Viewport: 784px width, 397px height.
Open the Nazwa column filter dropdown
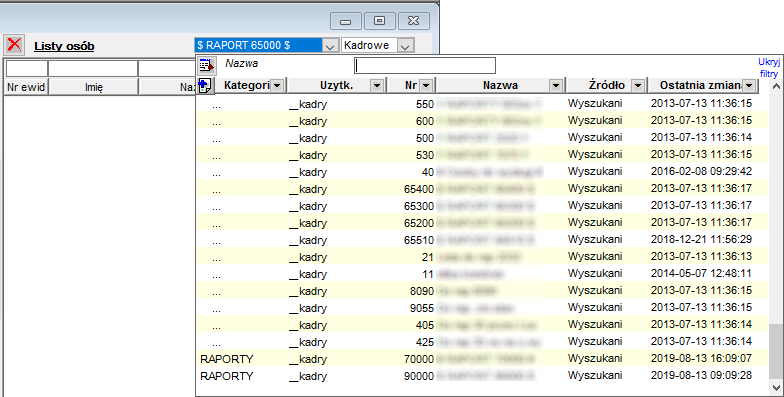click(x=556, y=86)
